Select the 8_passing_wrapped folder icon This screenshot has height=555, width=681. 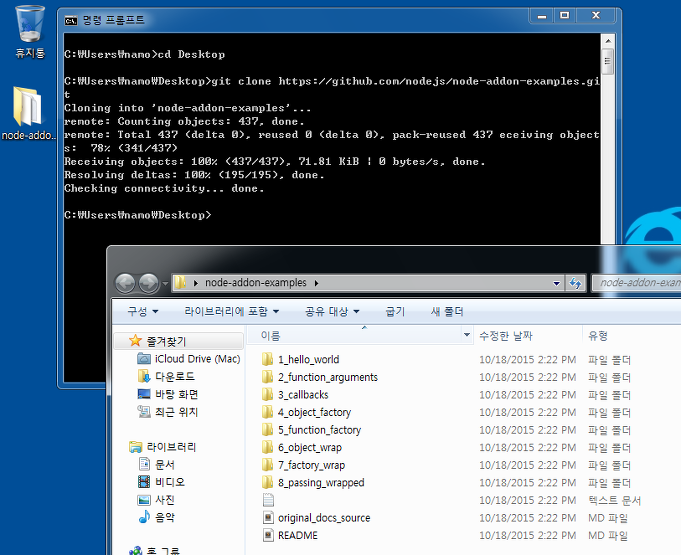[268, 482]
